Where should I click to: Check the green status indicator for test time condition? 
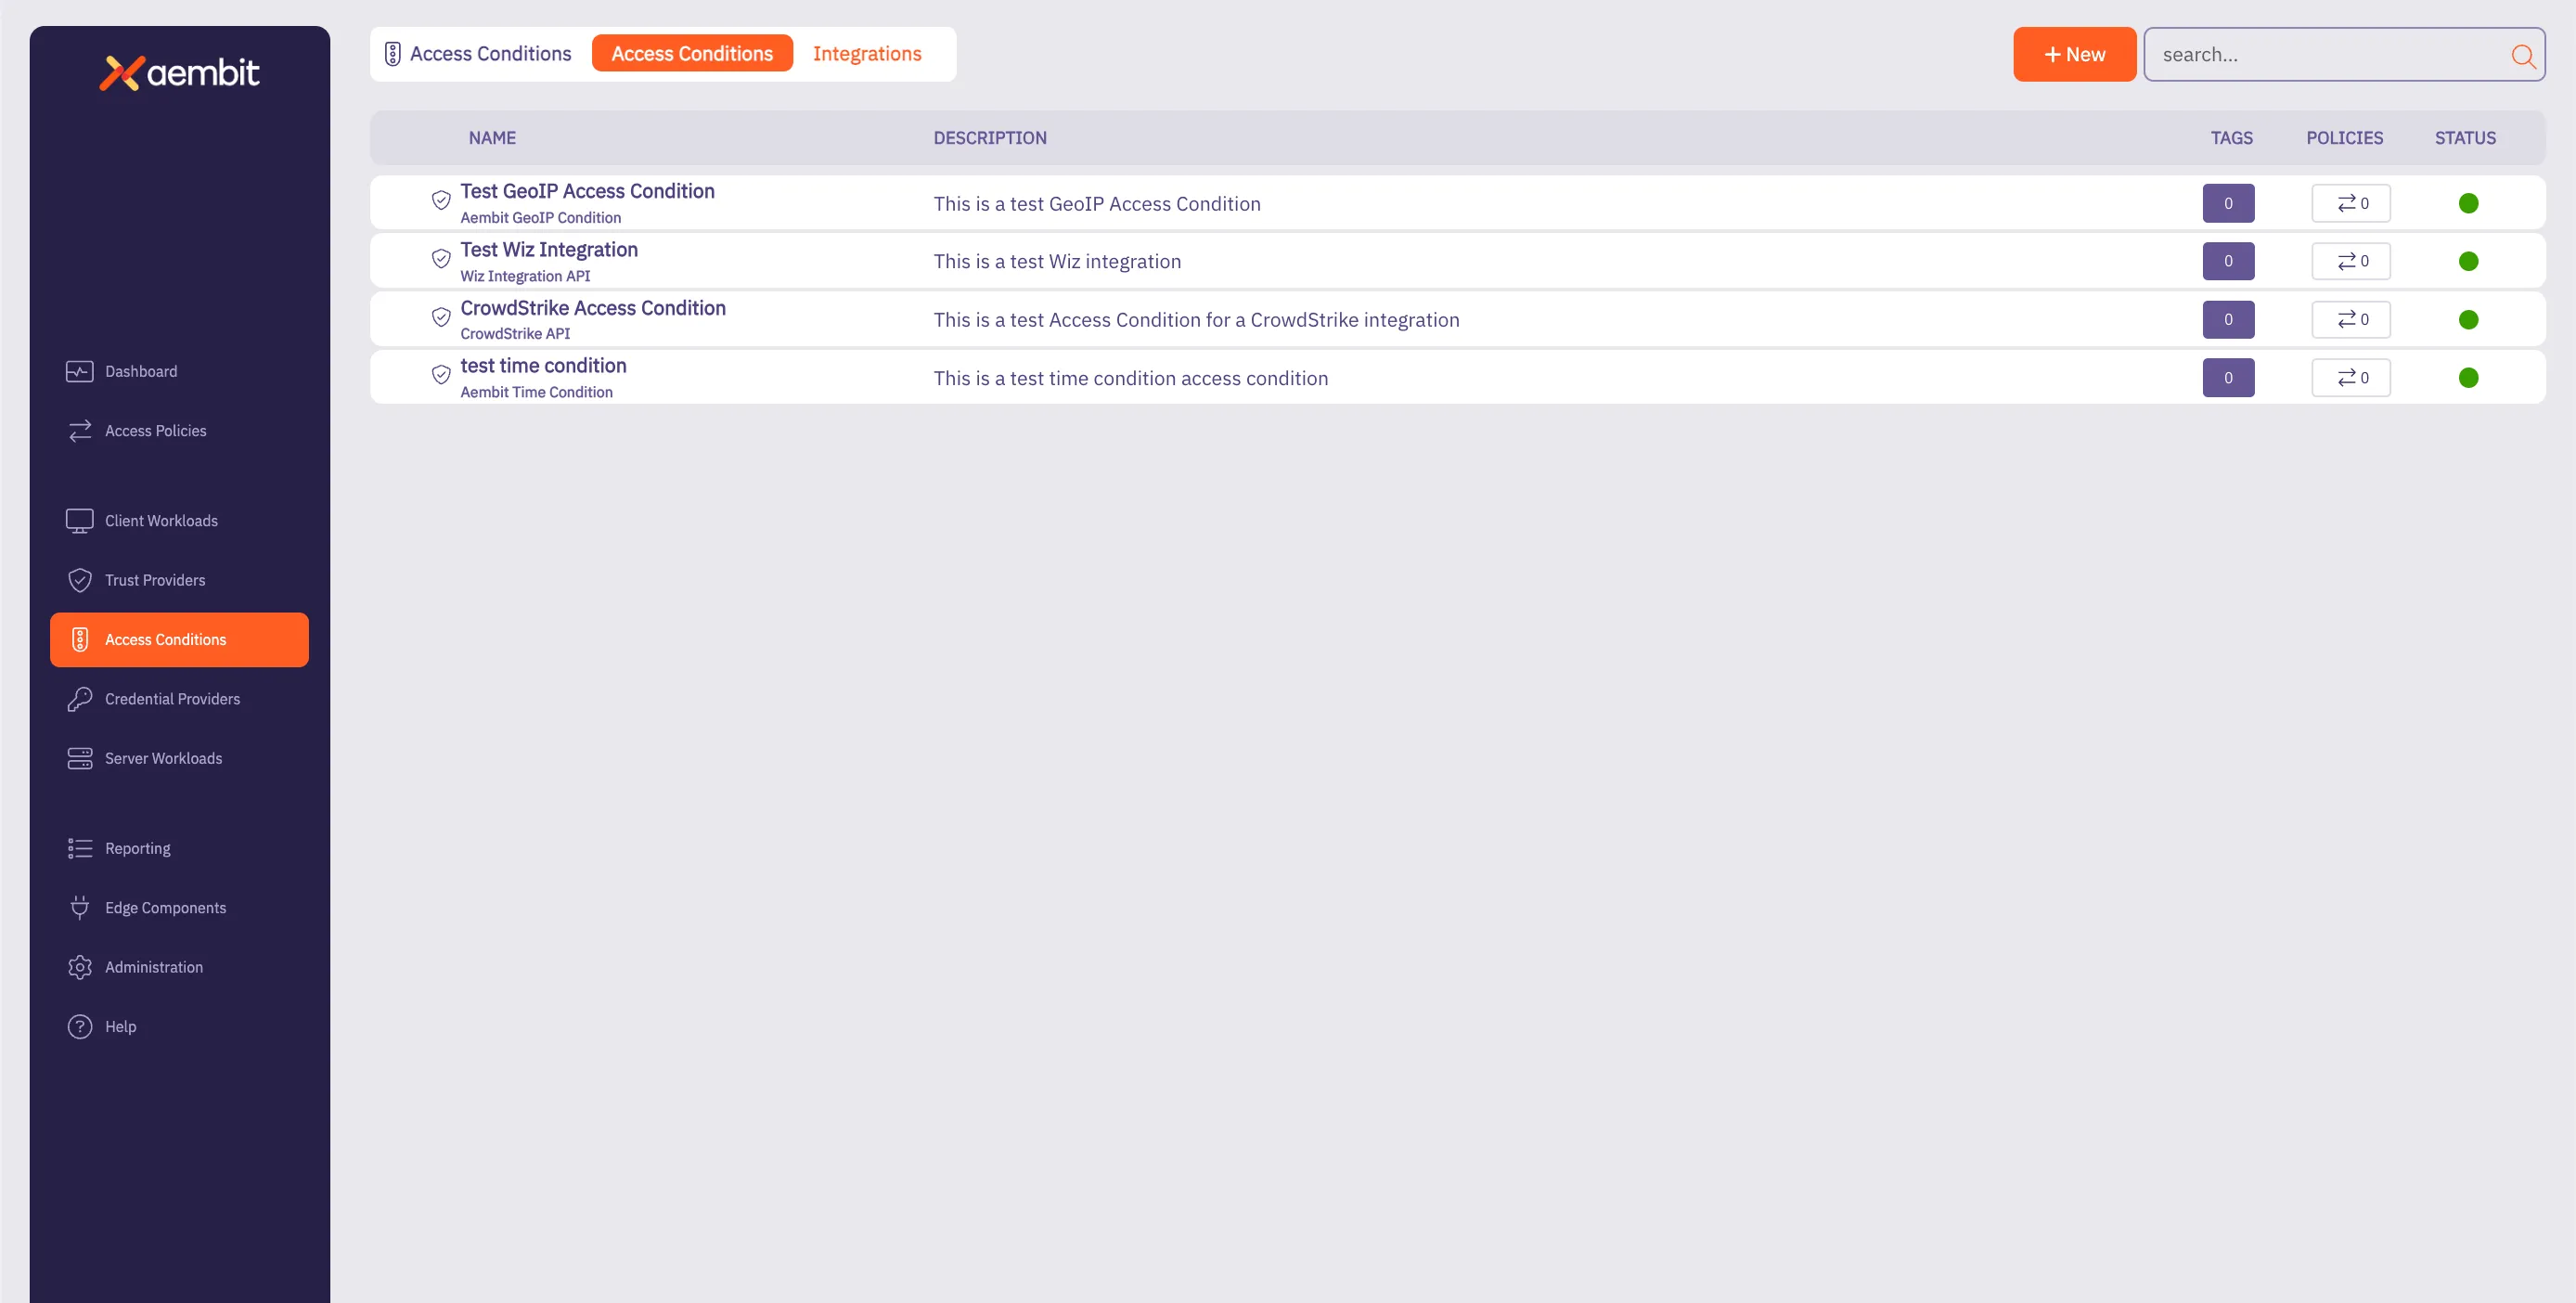pyautogui.click(x=2470, y=377)
